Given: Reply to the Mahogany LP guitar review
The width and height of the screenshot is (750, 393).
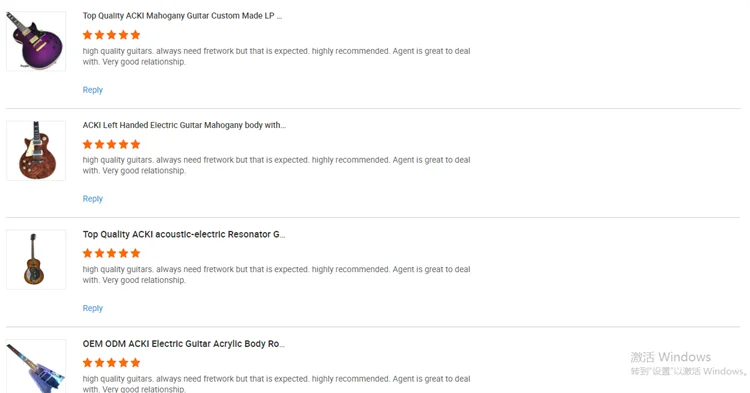Looking at the screenshot, I should [x=93, y=90].
